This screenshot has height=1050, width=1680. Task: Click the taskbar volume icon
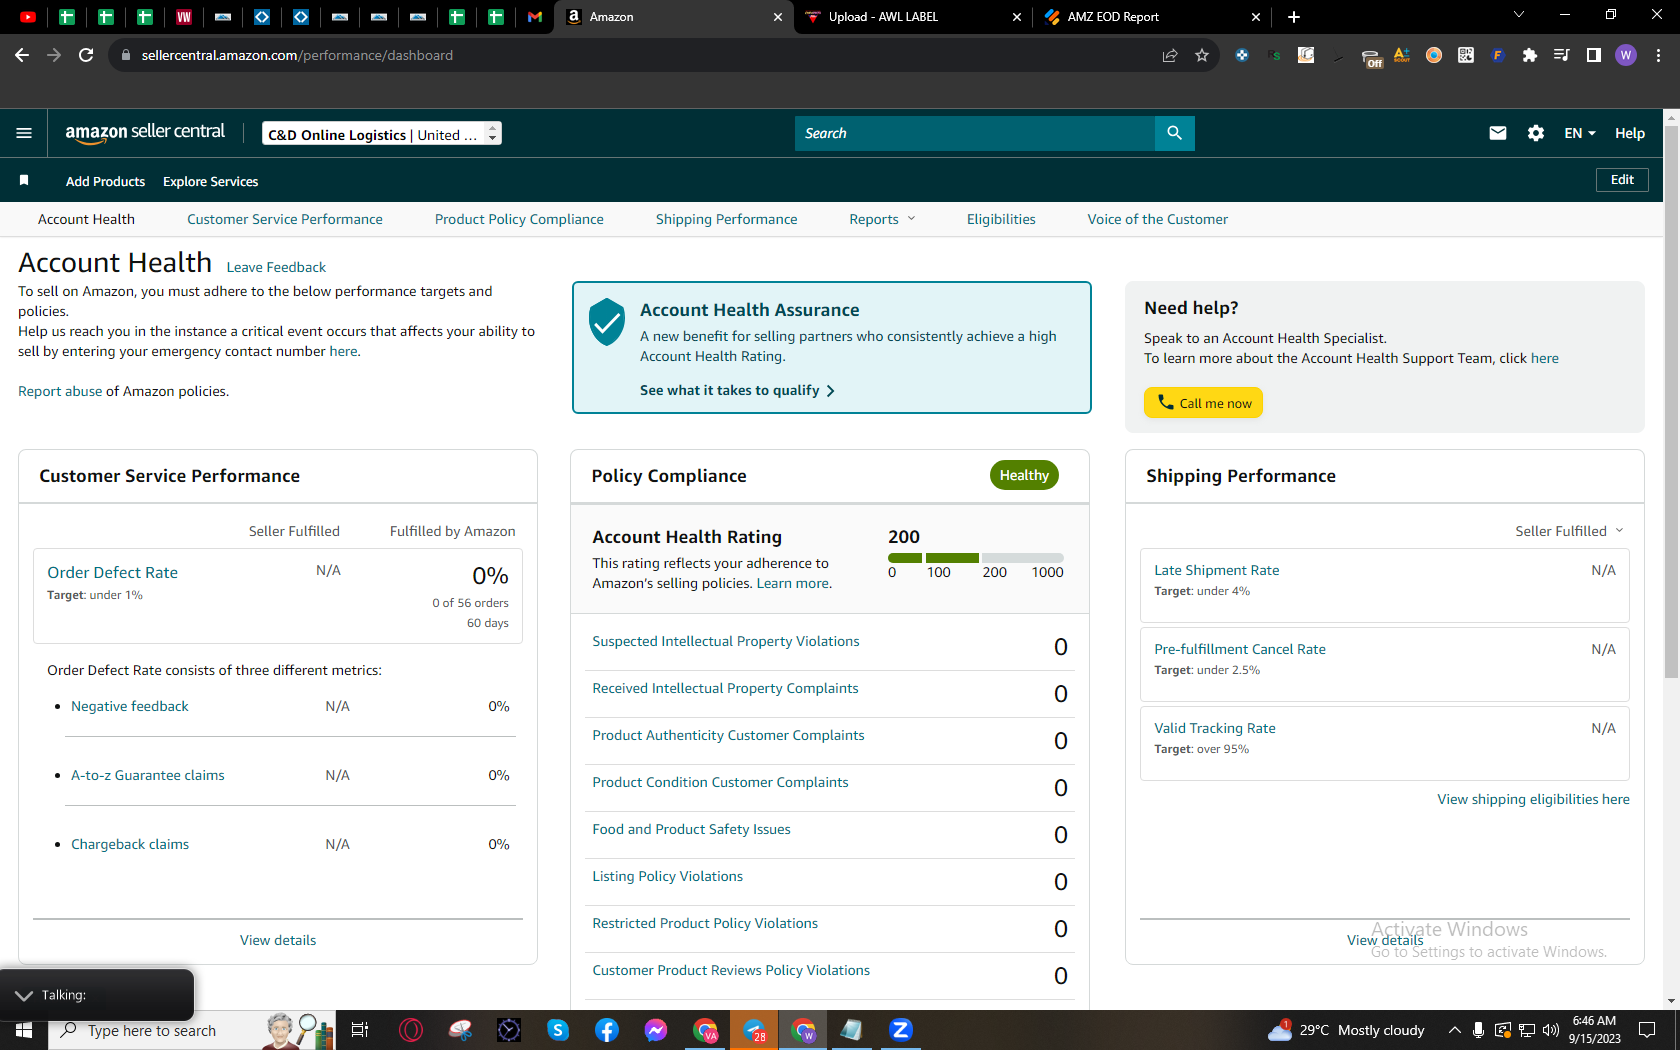(x=1551, y=1030)
